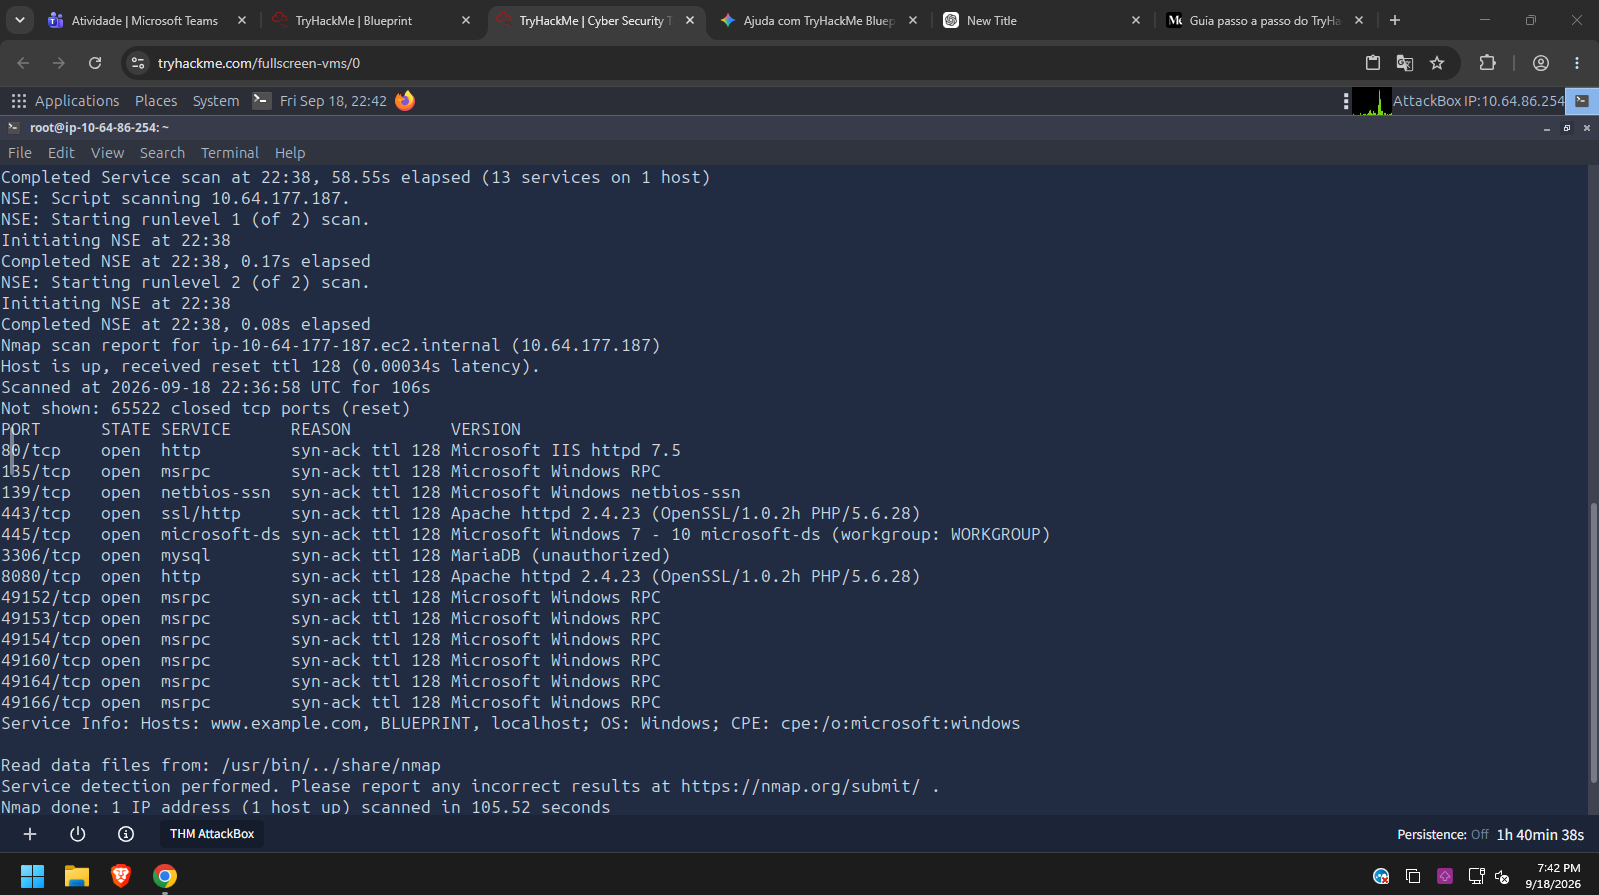Launch Firefox from the AttackBox panel
The width and height of the screenshot is (1599, 895).
pos(405,100)
